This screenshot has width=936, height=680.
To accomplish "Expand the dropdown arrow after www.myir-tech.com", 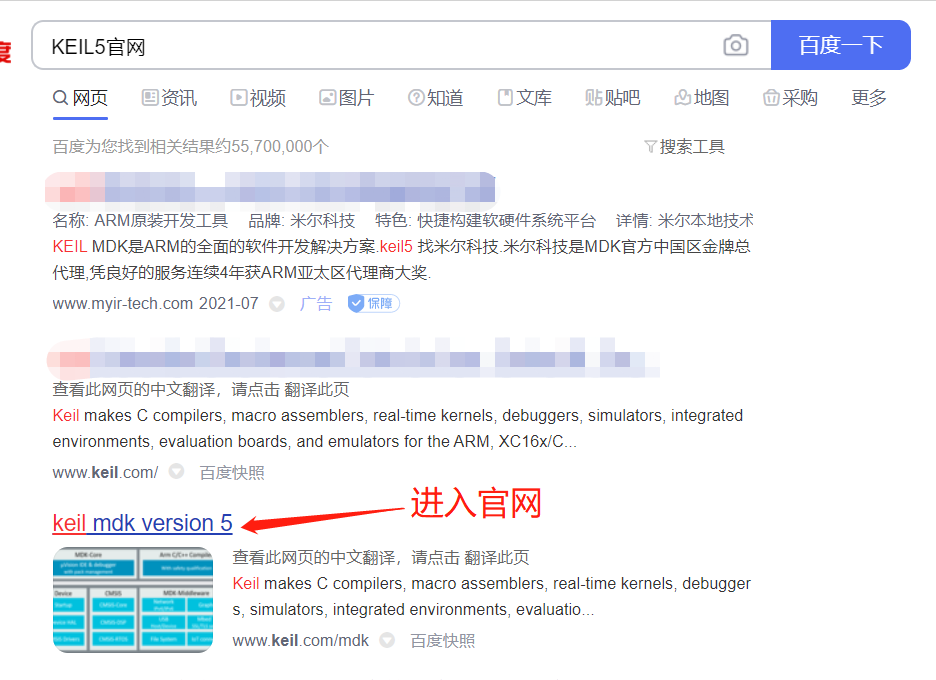I will point(276,304).
